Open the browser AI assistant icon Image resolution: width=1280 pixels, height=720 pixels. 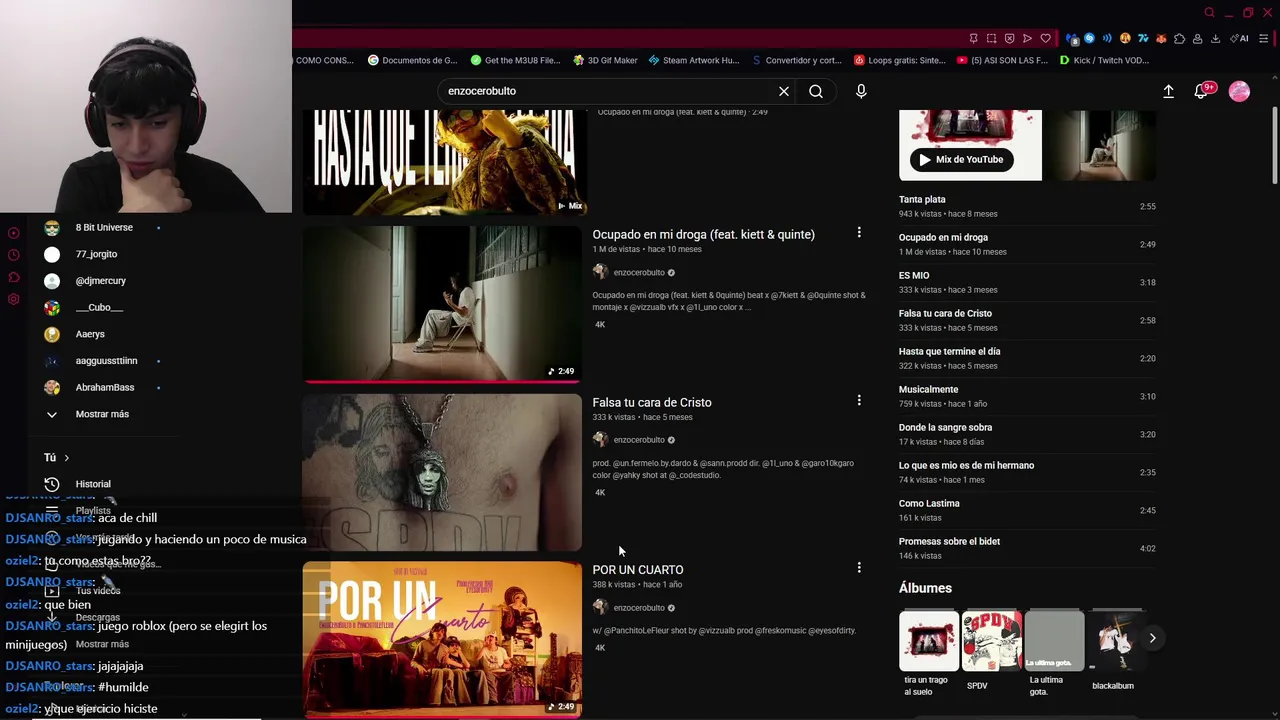click(1239, 39)
